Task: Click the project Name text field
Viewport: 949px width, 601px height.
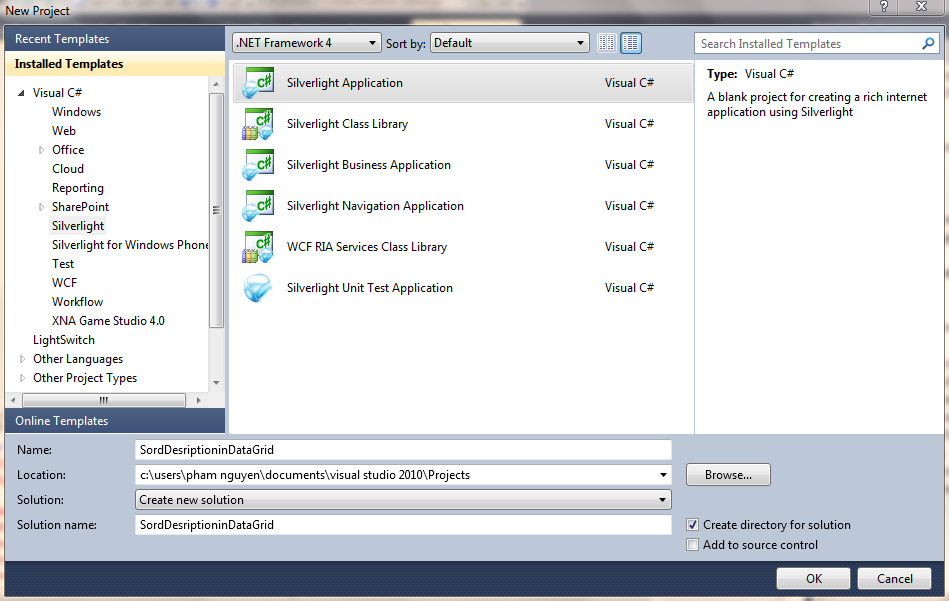Action: point(403,450)
